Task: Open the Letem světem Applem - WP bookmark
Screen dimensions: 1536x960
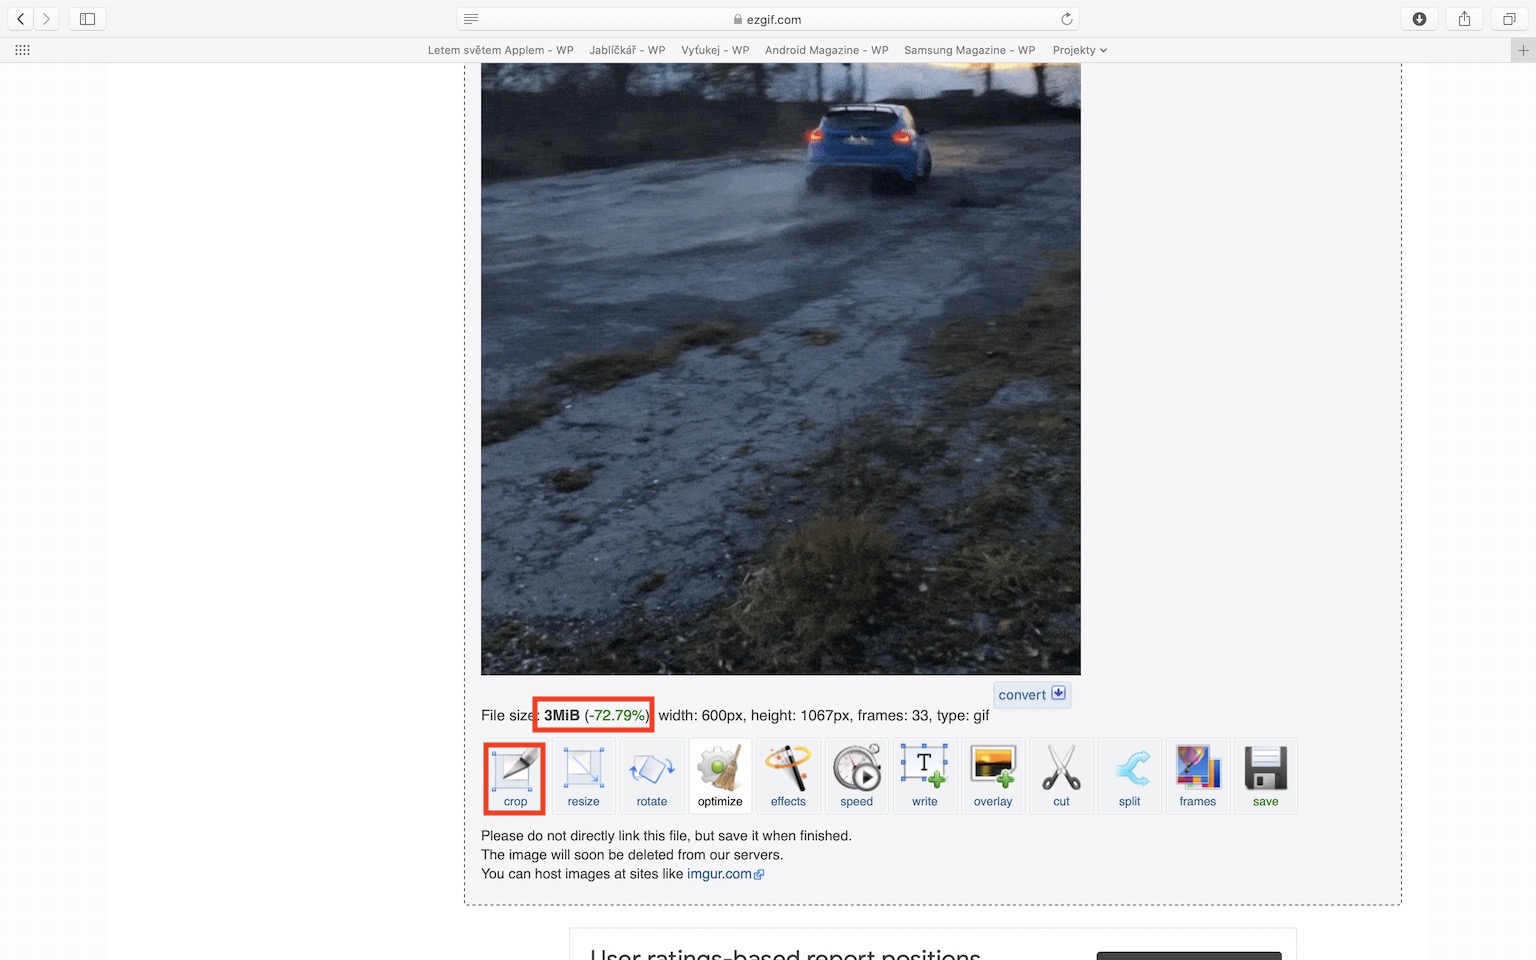Action: [500, 50]
